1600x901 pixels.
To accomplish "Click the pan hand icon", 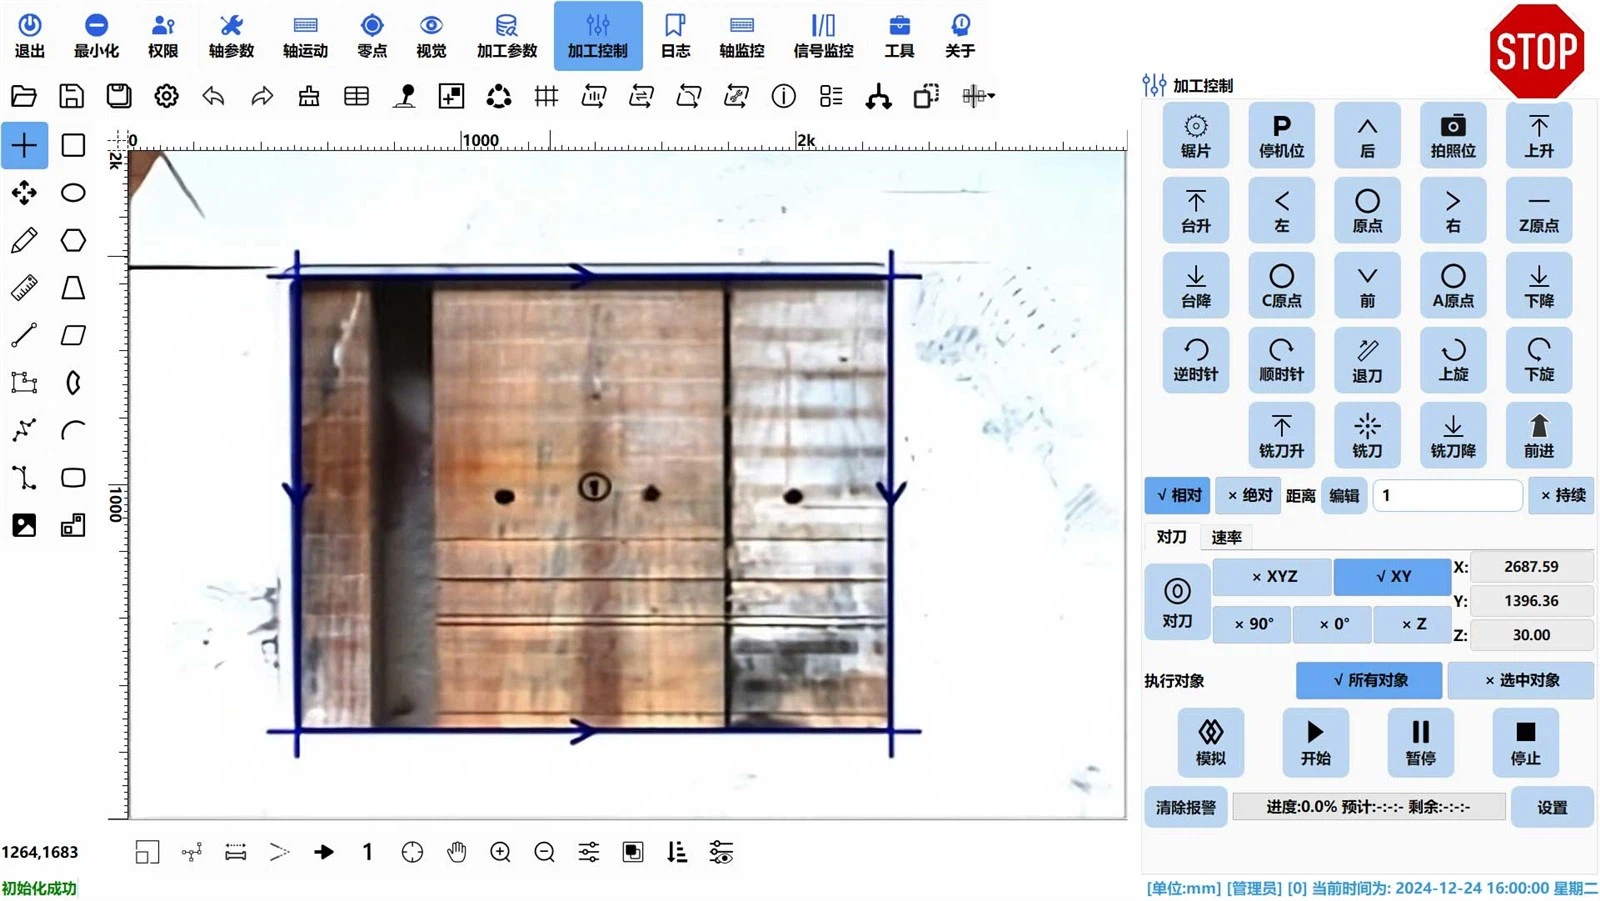I will (x=456, y=852).
